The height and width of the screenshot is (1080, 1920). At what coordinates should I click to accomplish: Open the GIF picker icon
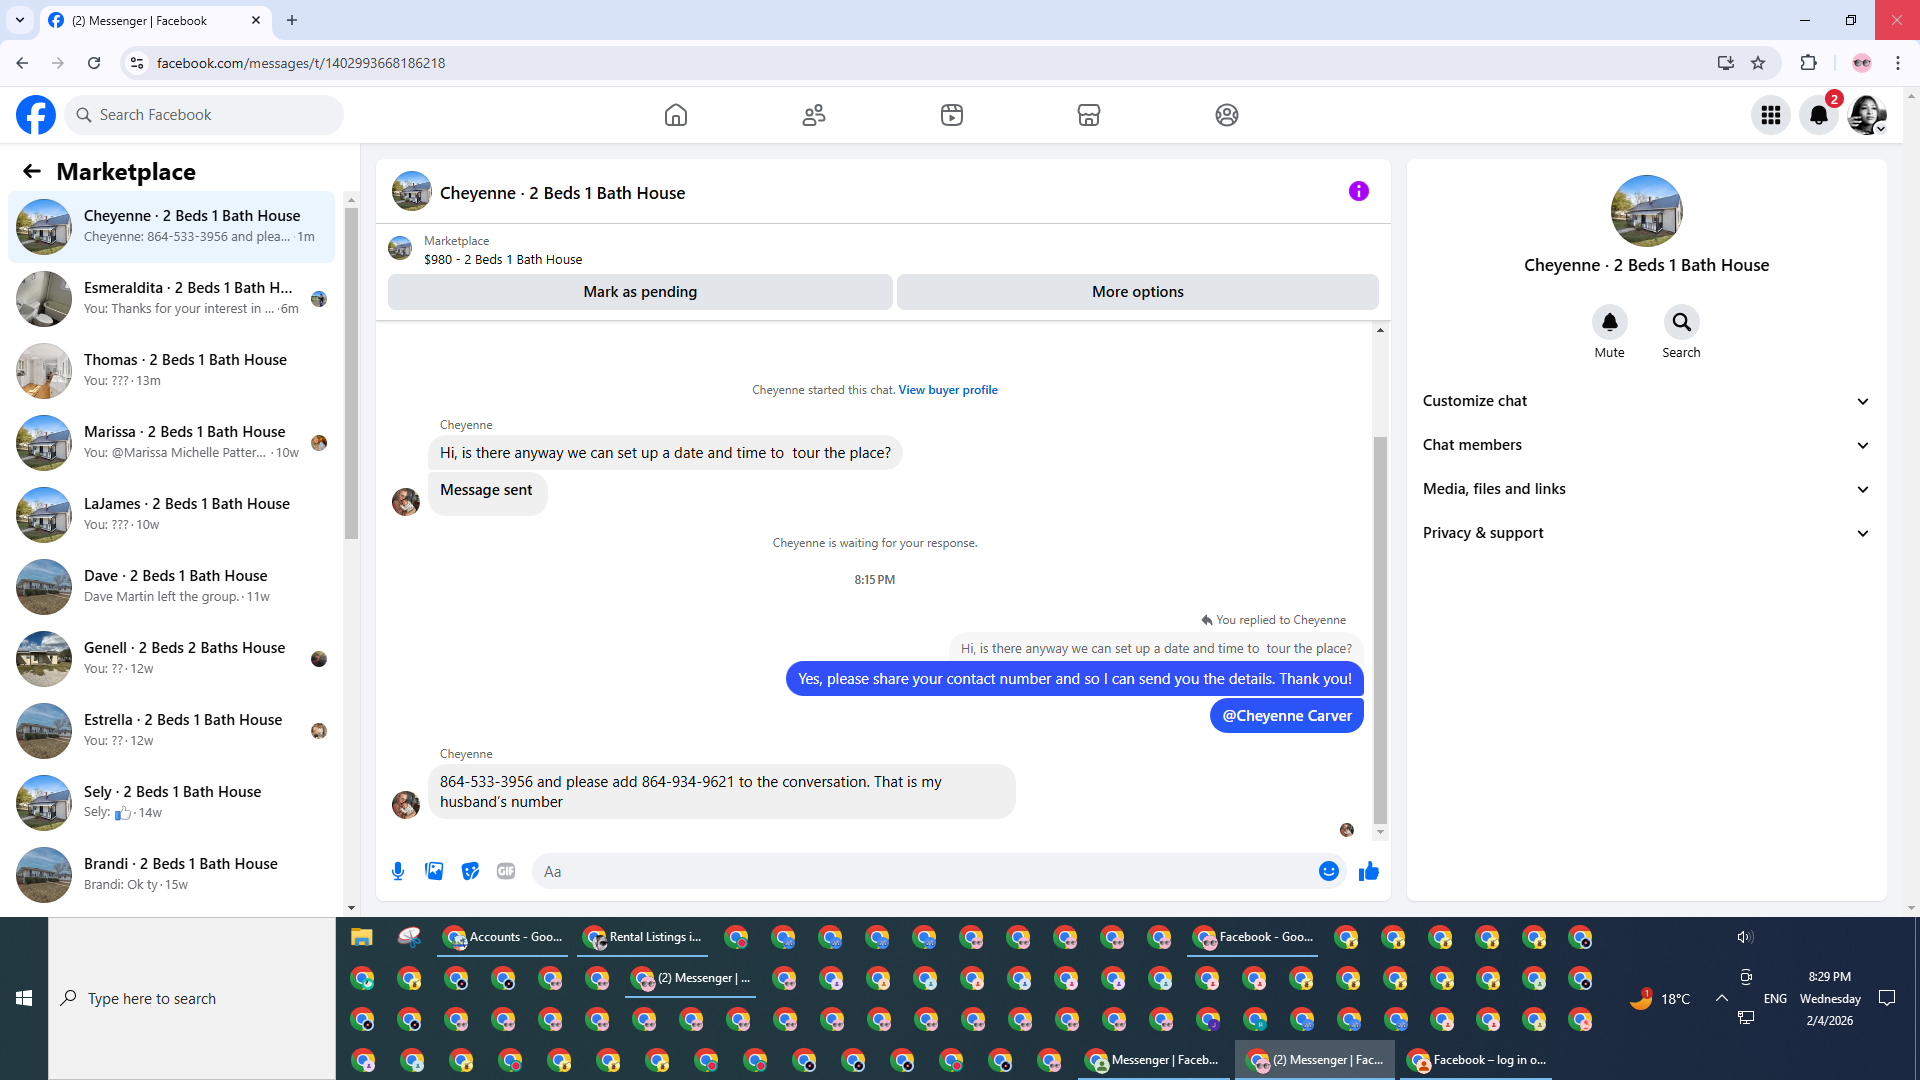(506, 871)
